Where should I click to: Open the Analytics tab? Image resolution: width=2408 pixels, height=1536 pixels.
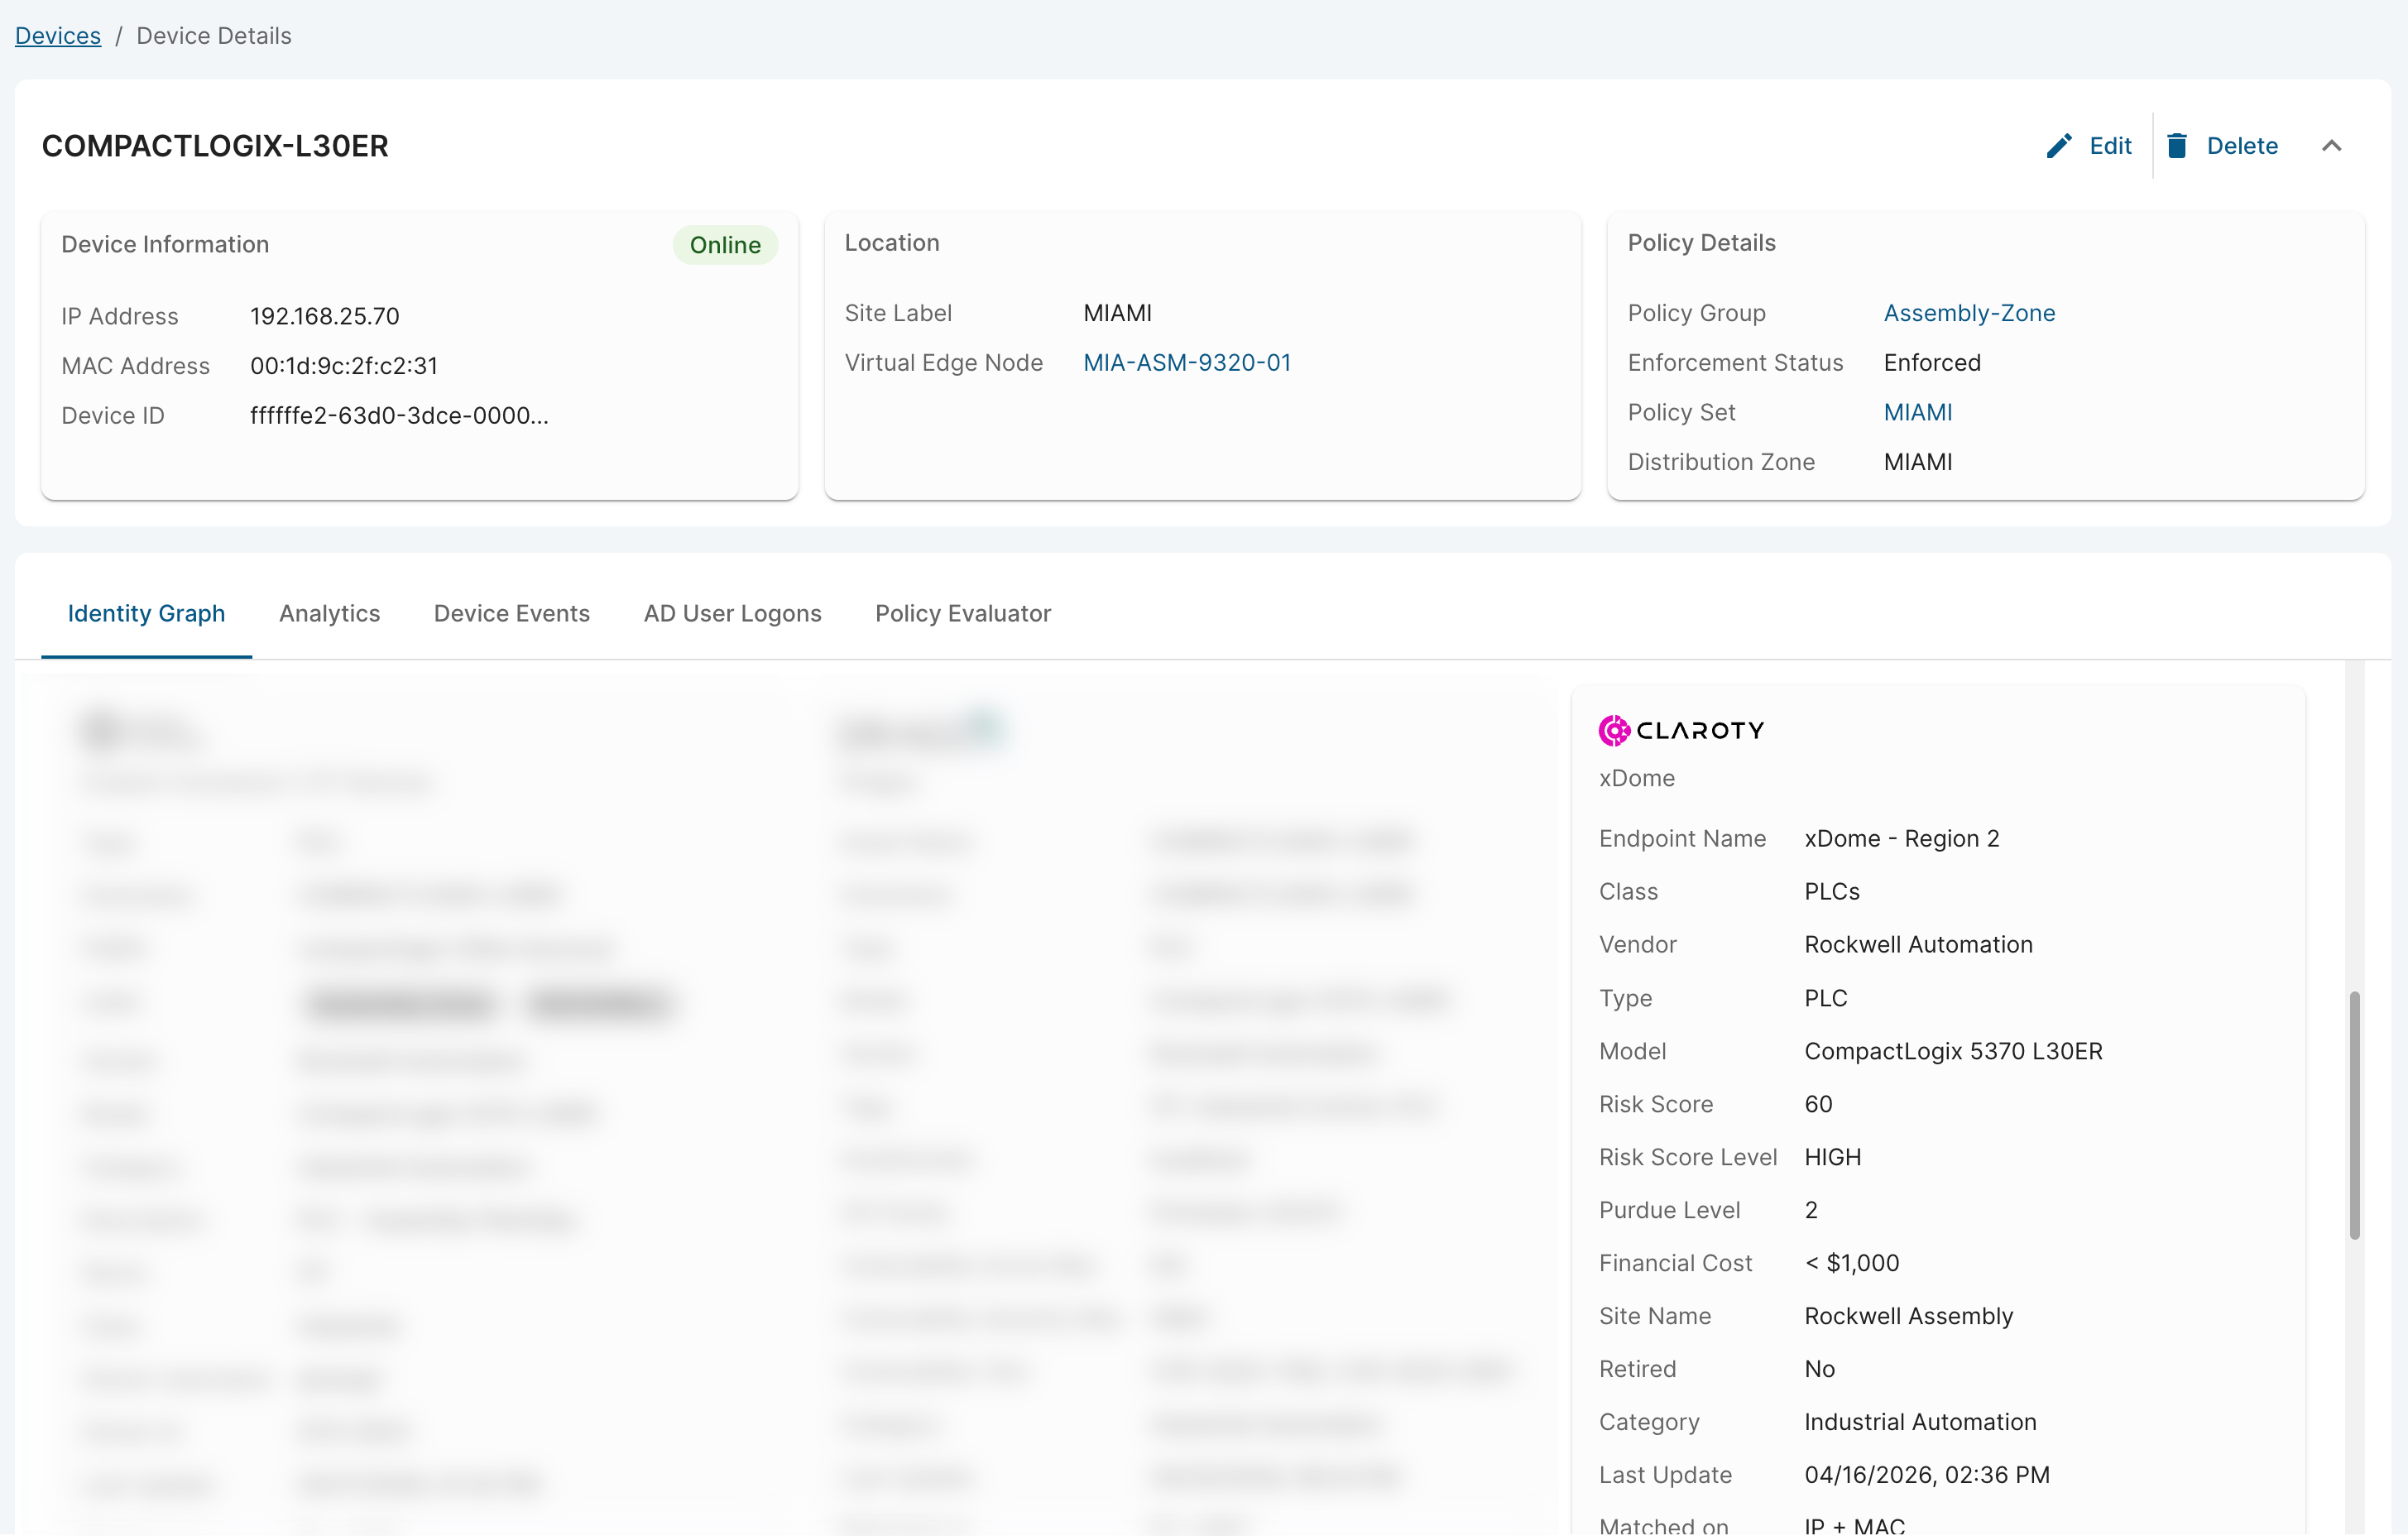click(329, 613)
